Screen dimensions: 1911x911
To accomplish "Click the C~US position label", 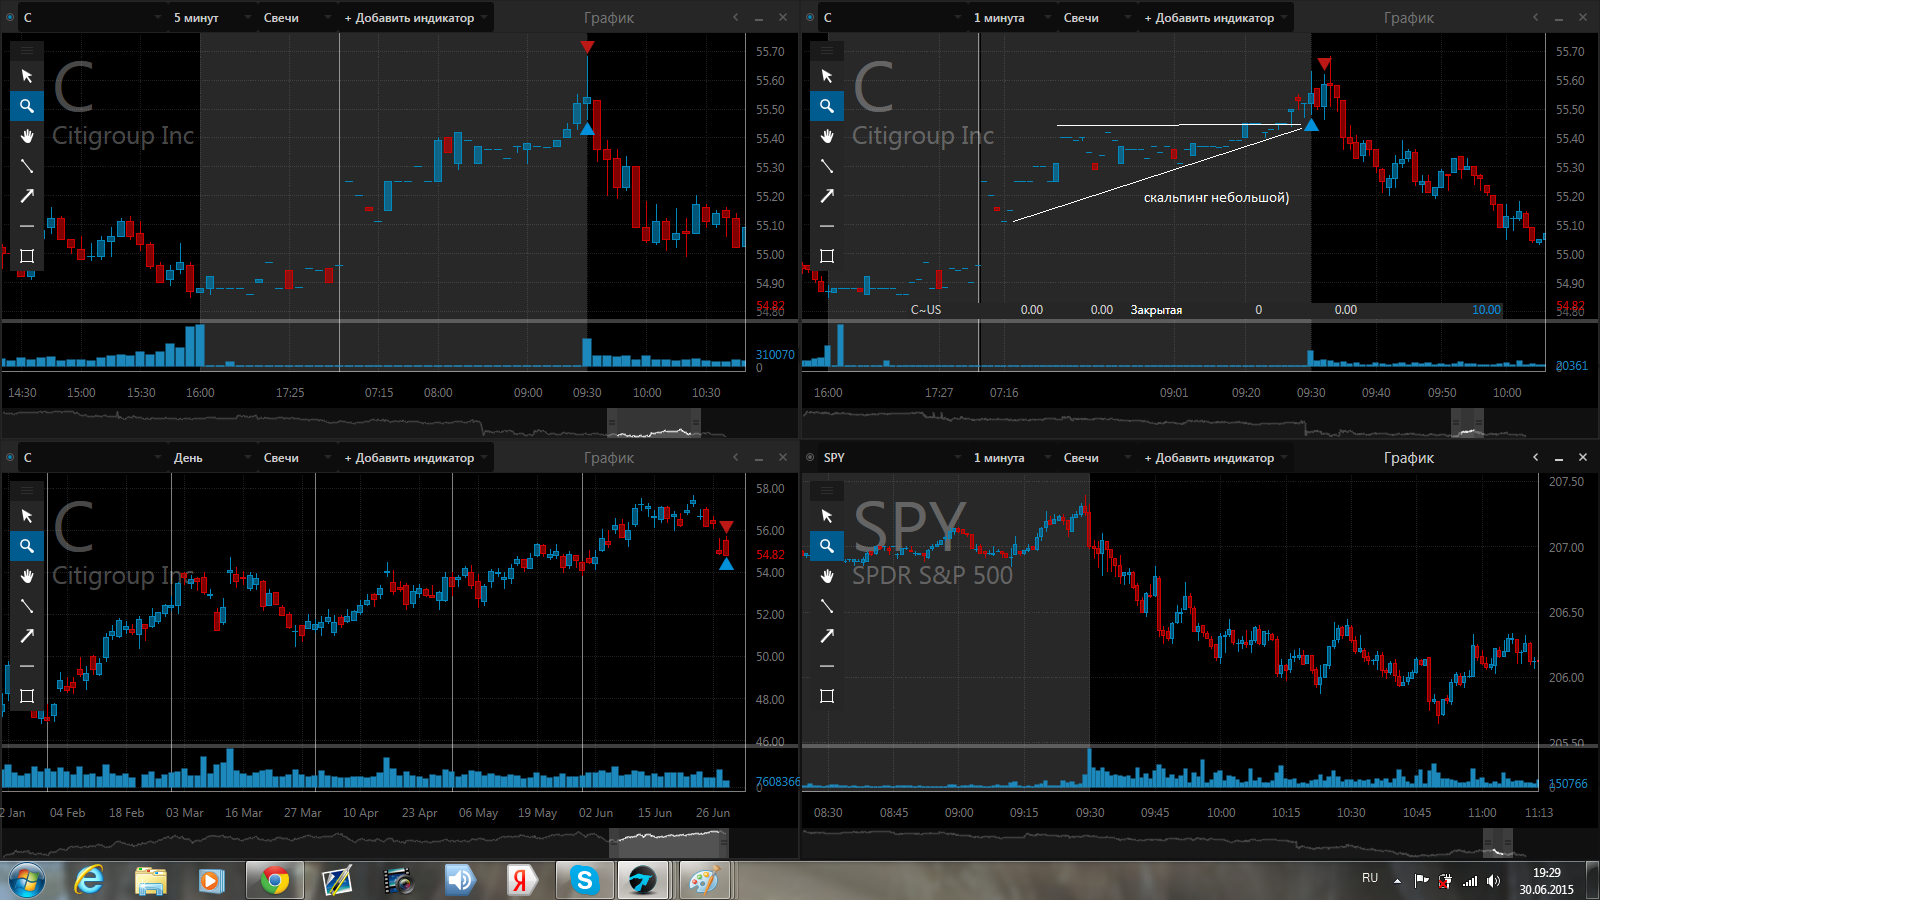I will point(926,310).
